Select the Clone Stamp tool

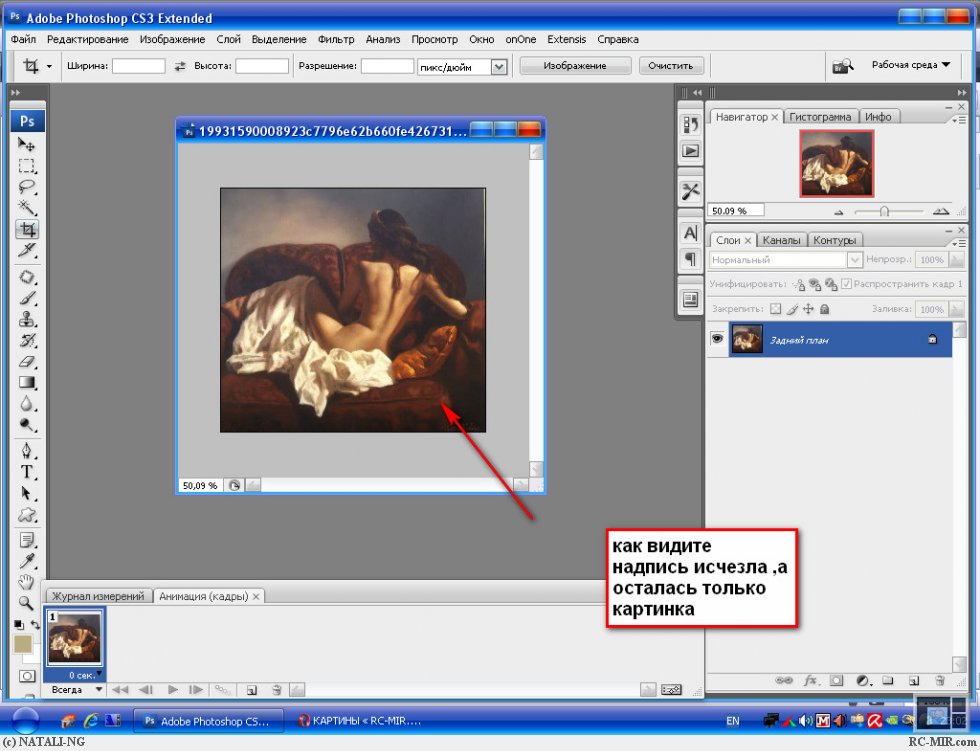coord(26,320)
